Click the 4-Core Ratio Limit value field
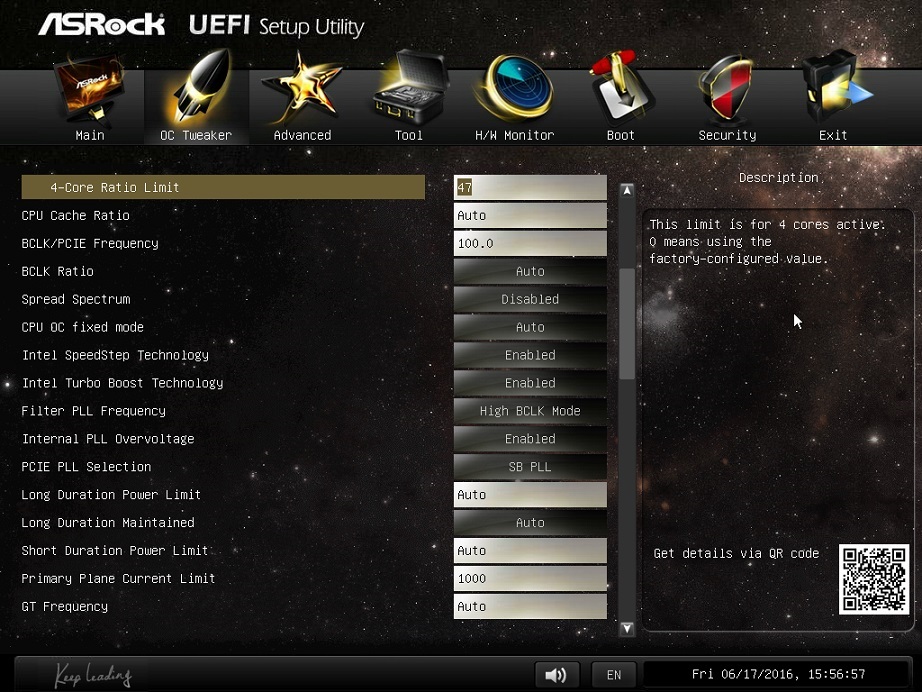 coord(530,188)
